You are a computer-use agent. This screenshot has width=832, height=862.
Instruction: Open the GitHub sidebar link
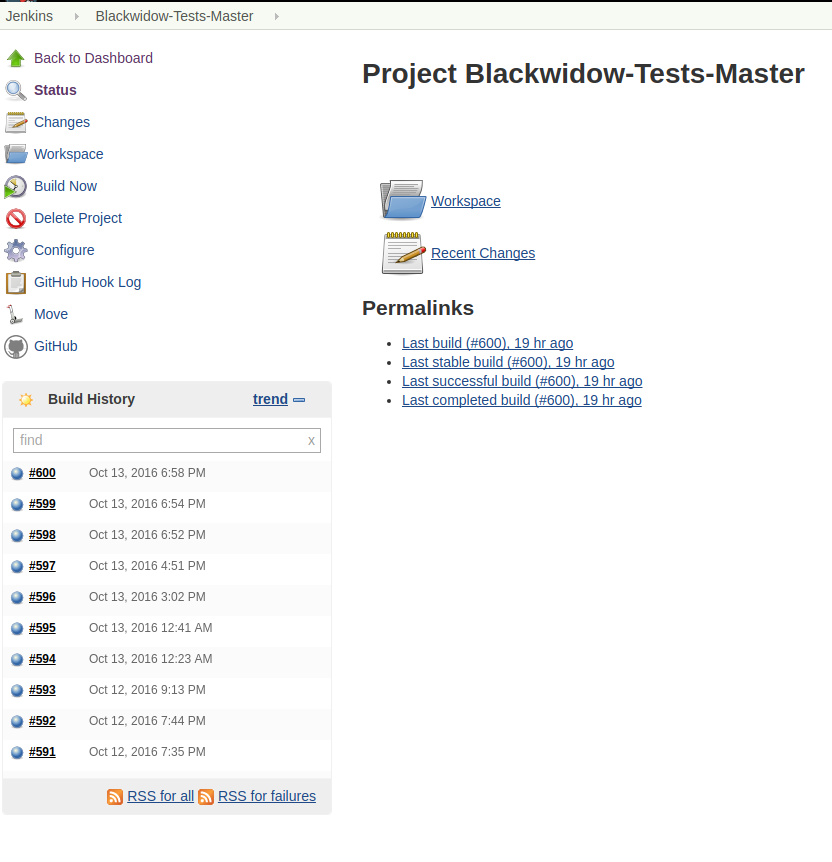click(56, 346)
